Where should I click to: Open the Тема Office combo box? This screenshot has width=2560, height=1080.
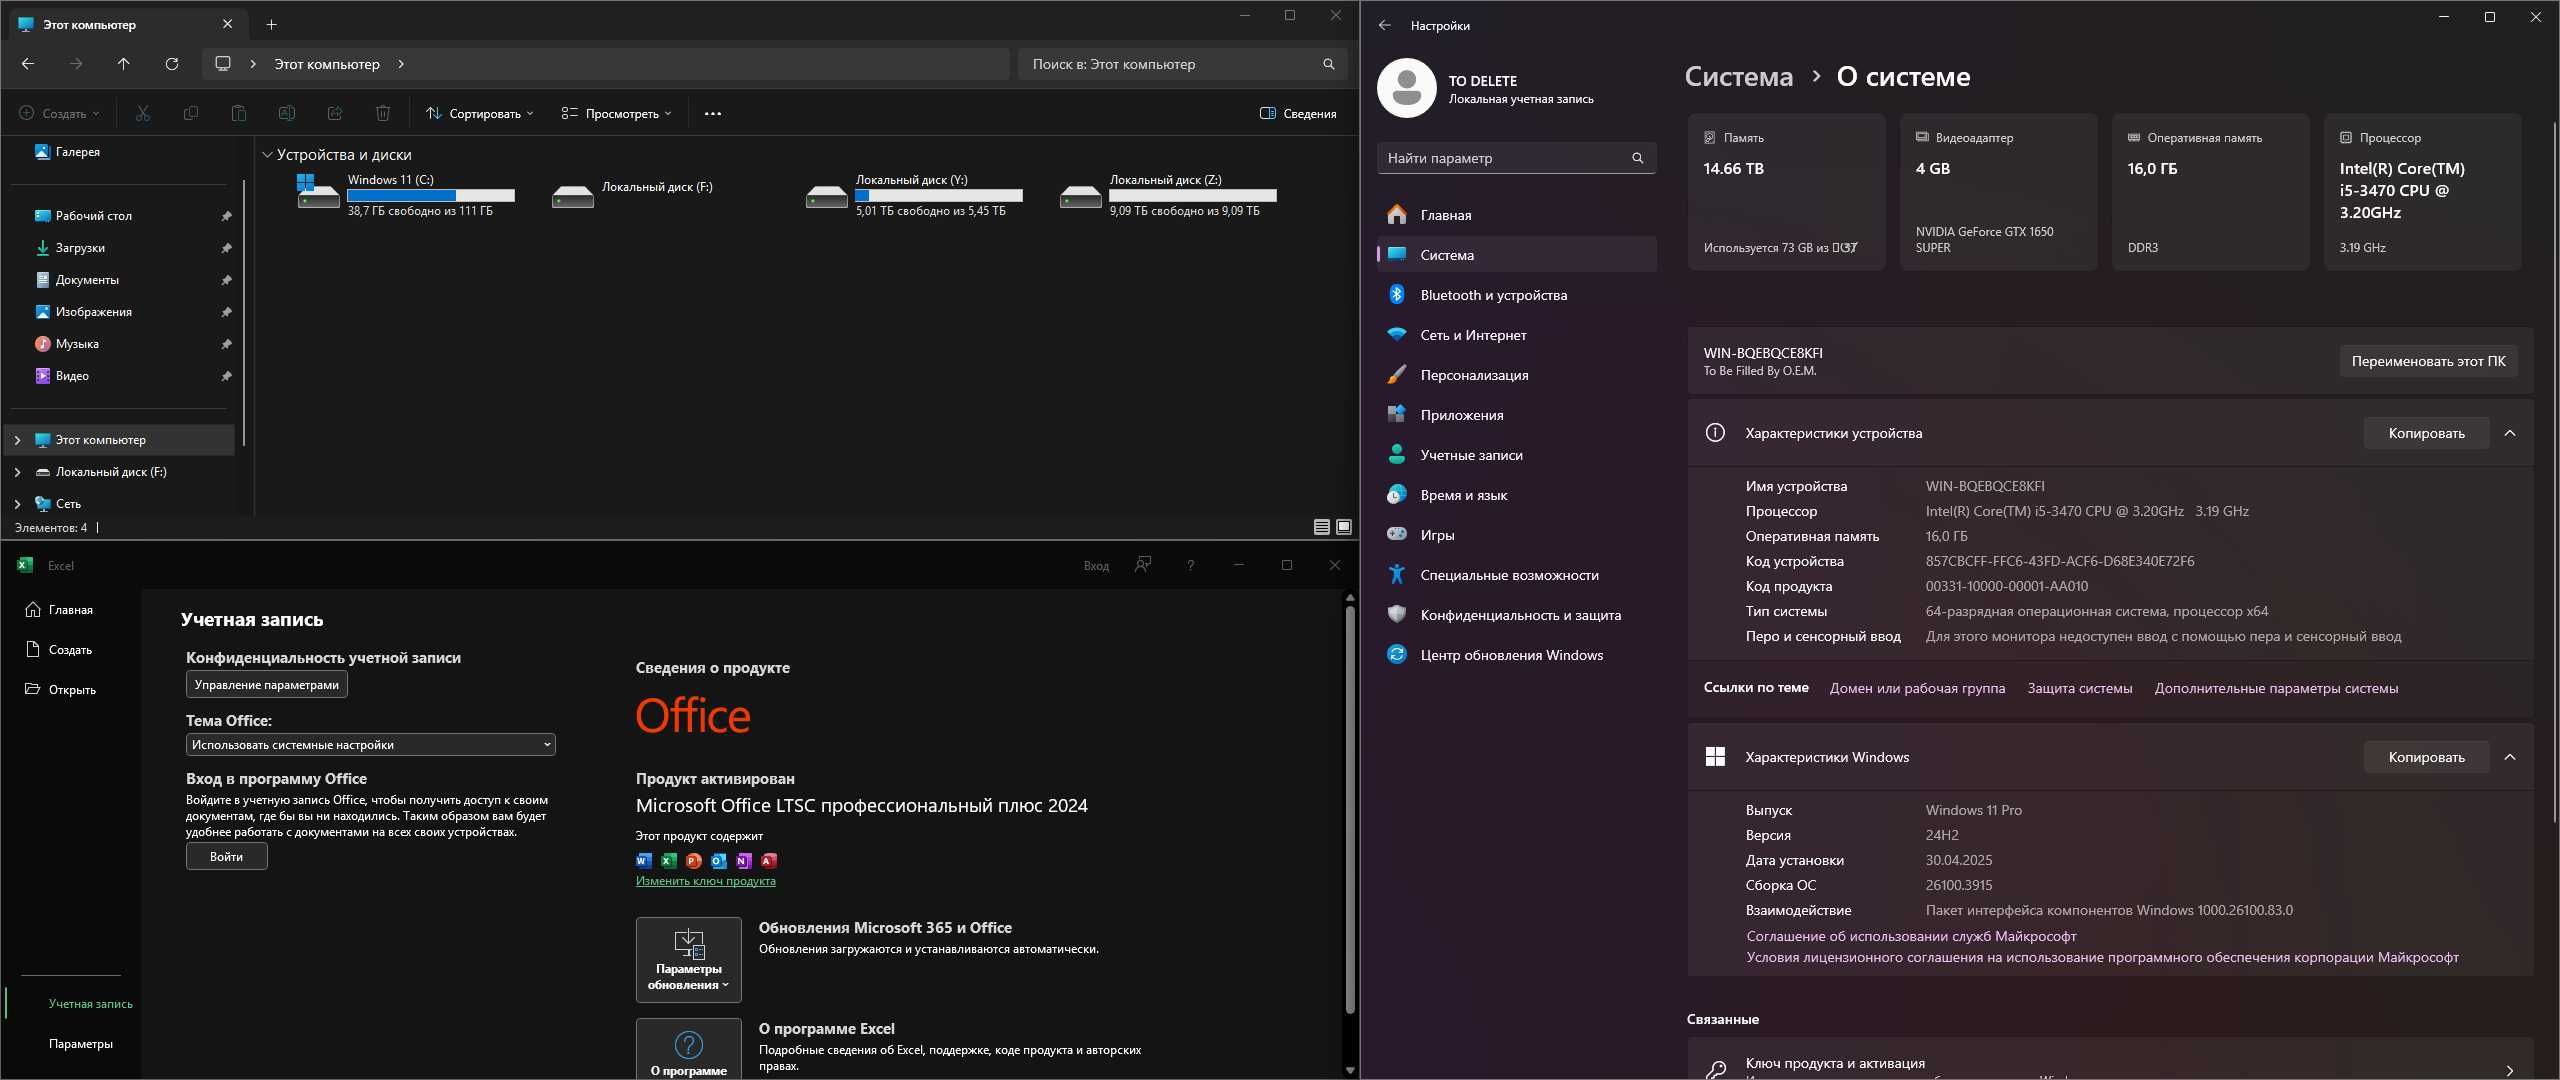pyautogui.click(x=370, y=744)
